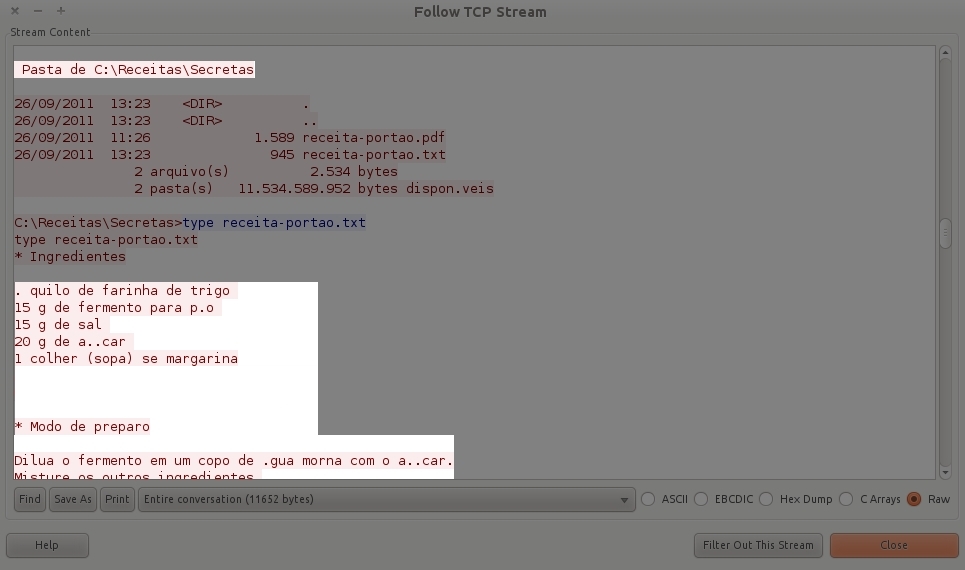Click the 'Follow TCP Stream' window title

pos(480,12)
